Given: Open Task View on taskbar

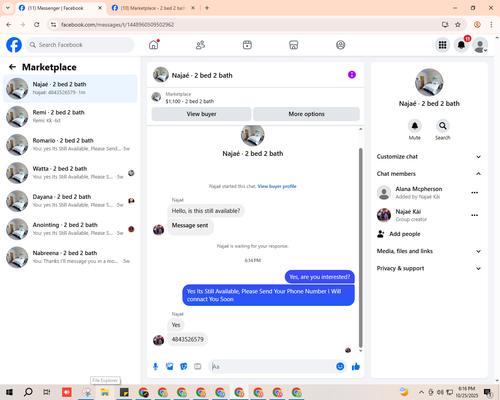Looking at the screenshot, I should point(47,392).
